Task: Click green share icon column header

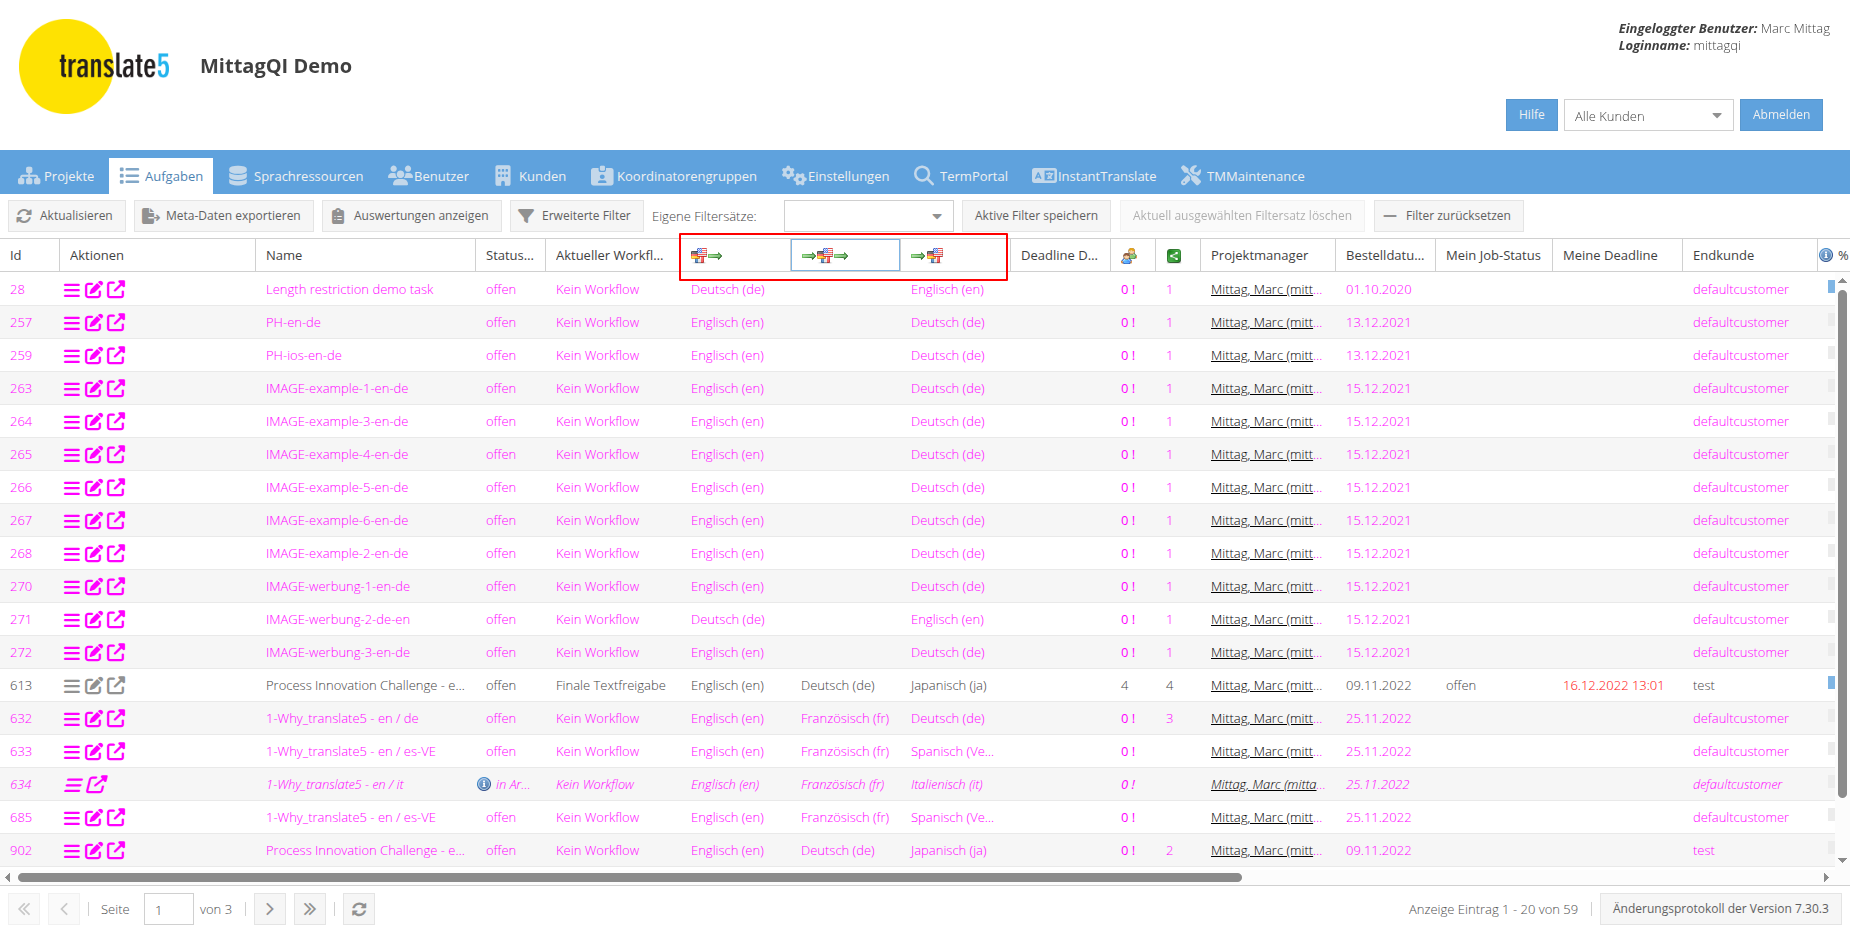Action: click(1174, 256)
